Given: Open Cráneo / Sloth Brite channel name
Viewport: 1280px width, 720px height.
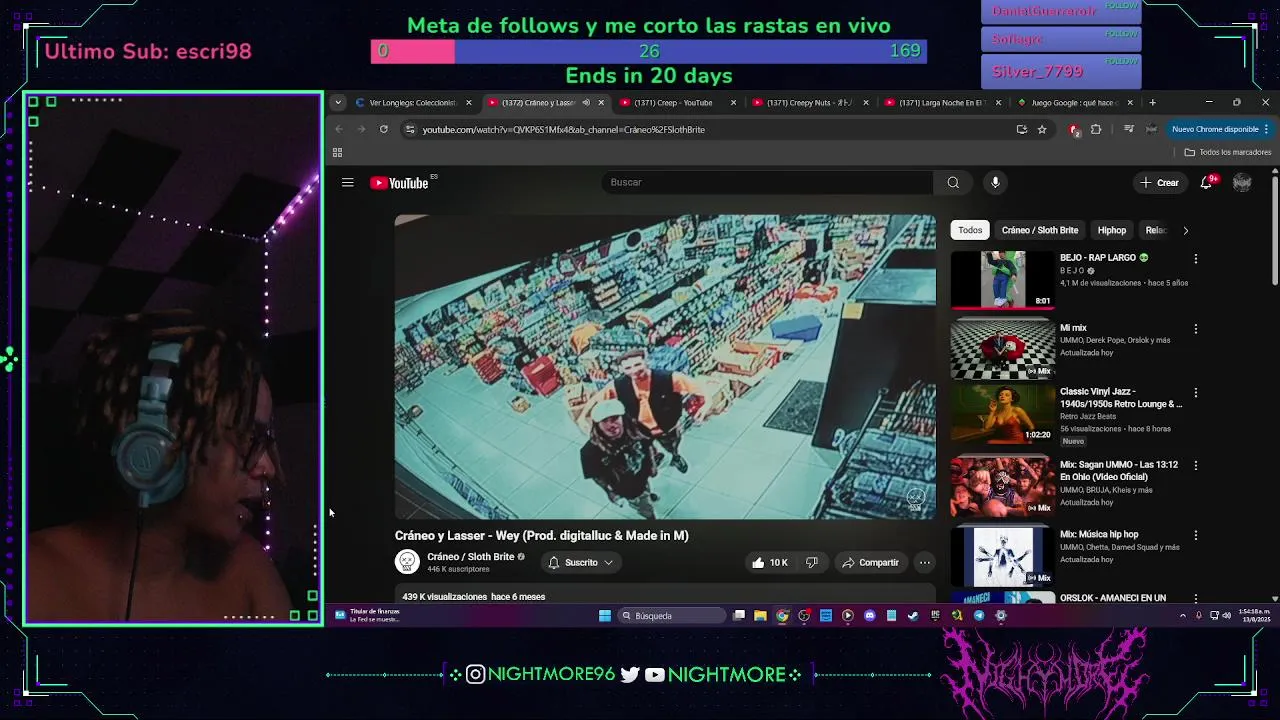Looking at the screenshot, I should coord(471,557).
